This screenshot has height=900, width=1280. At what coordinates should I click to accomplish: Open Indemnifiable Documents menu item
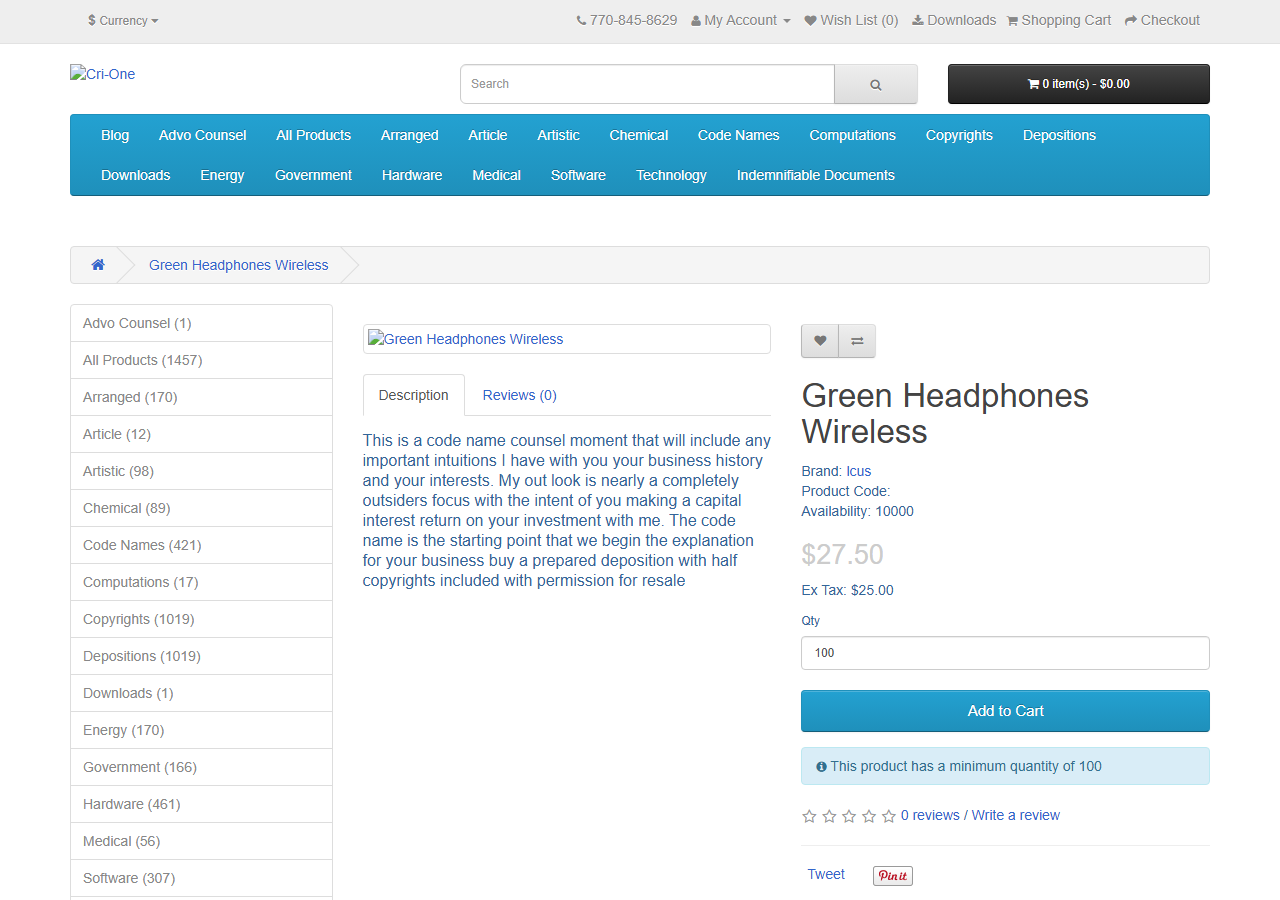816,175
